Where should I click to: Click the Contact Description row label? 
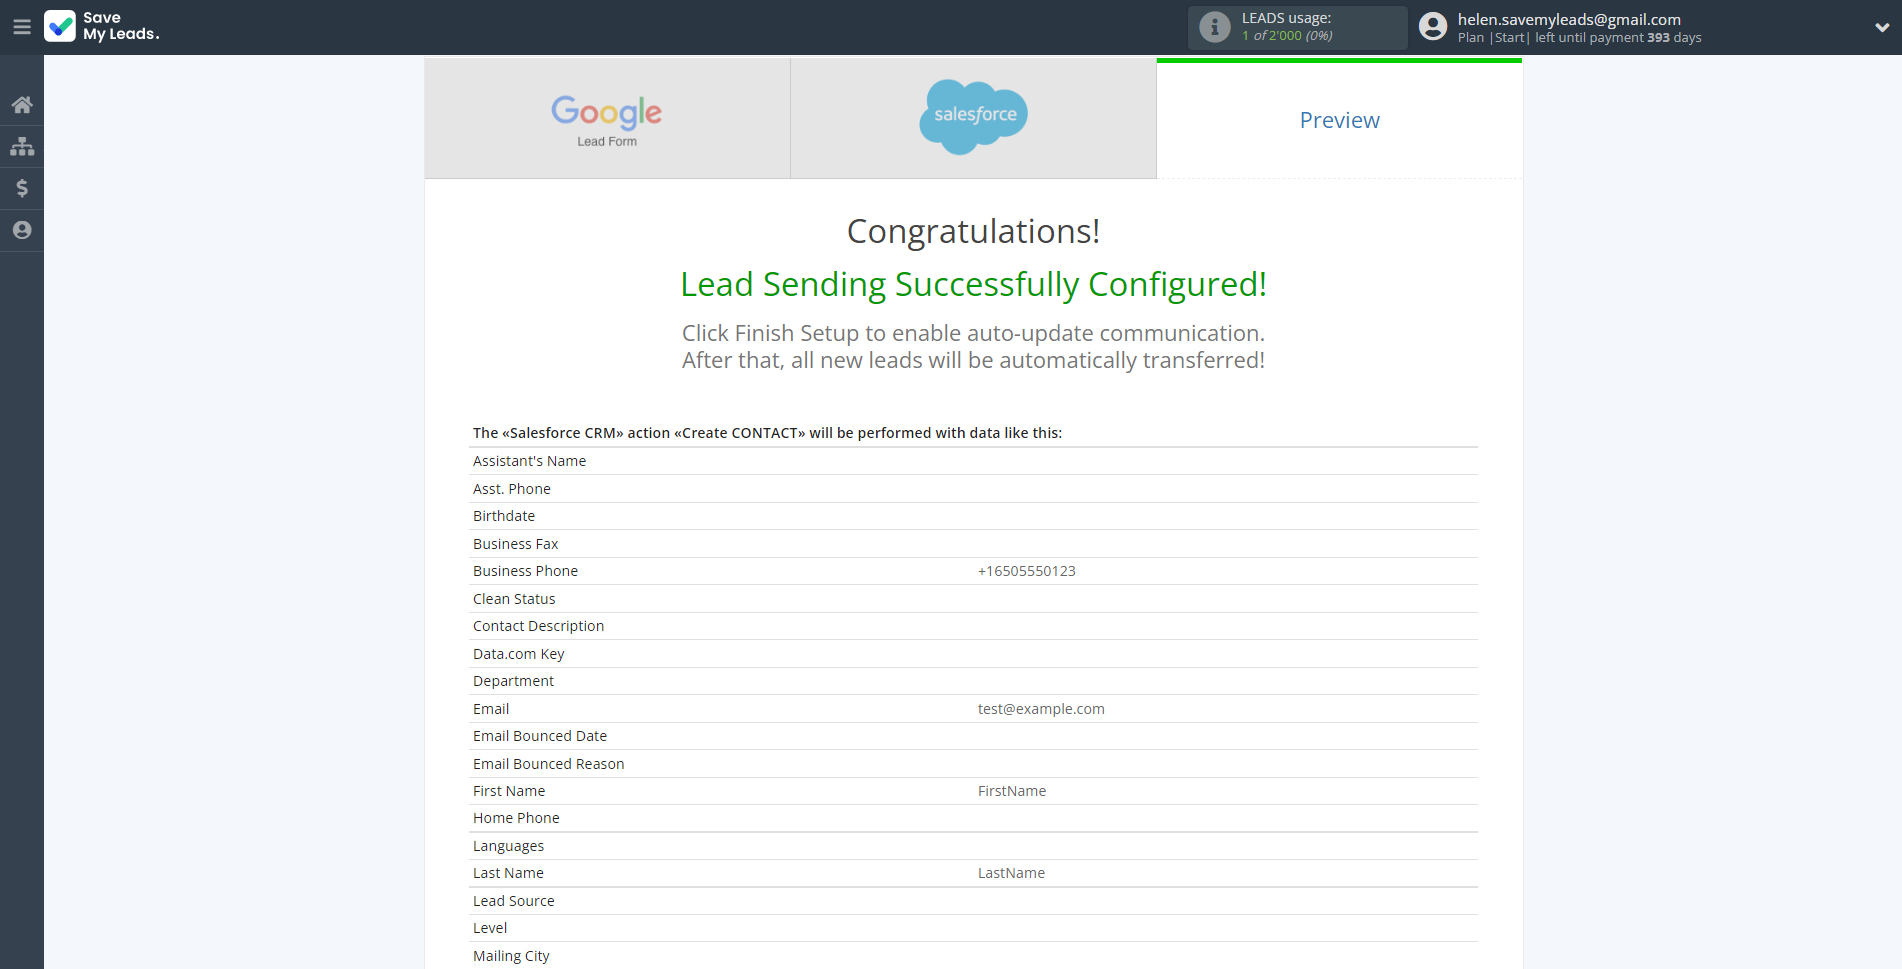[538, 626]
